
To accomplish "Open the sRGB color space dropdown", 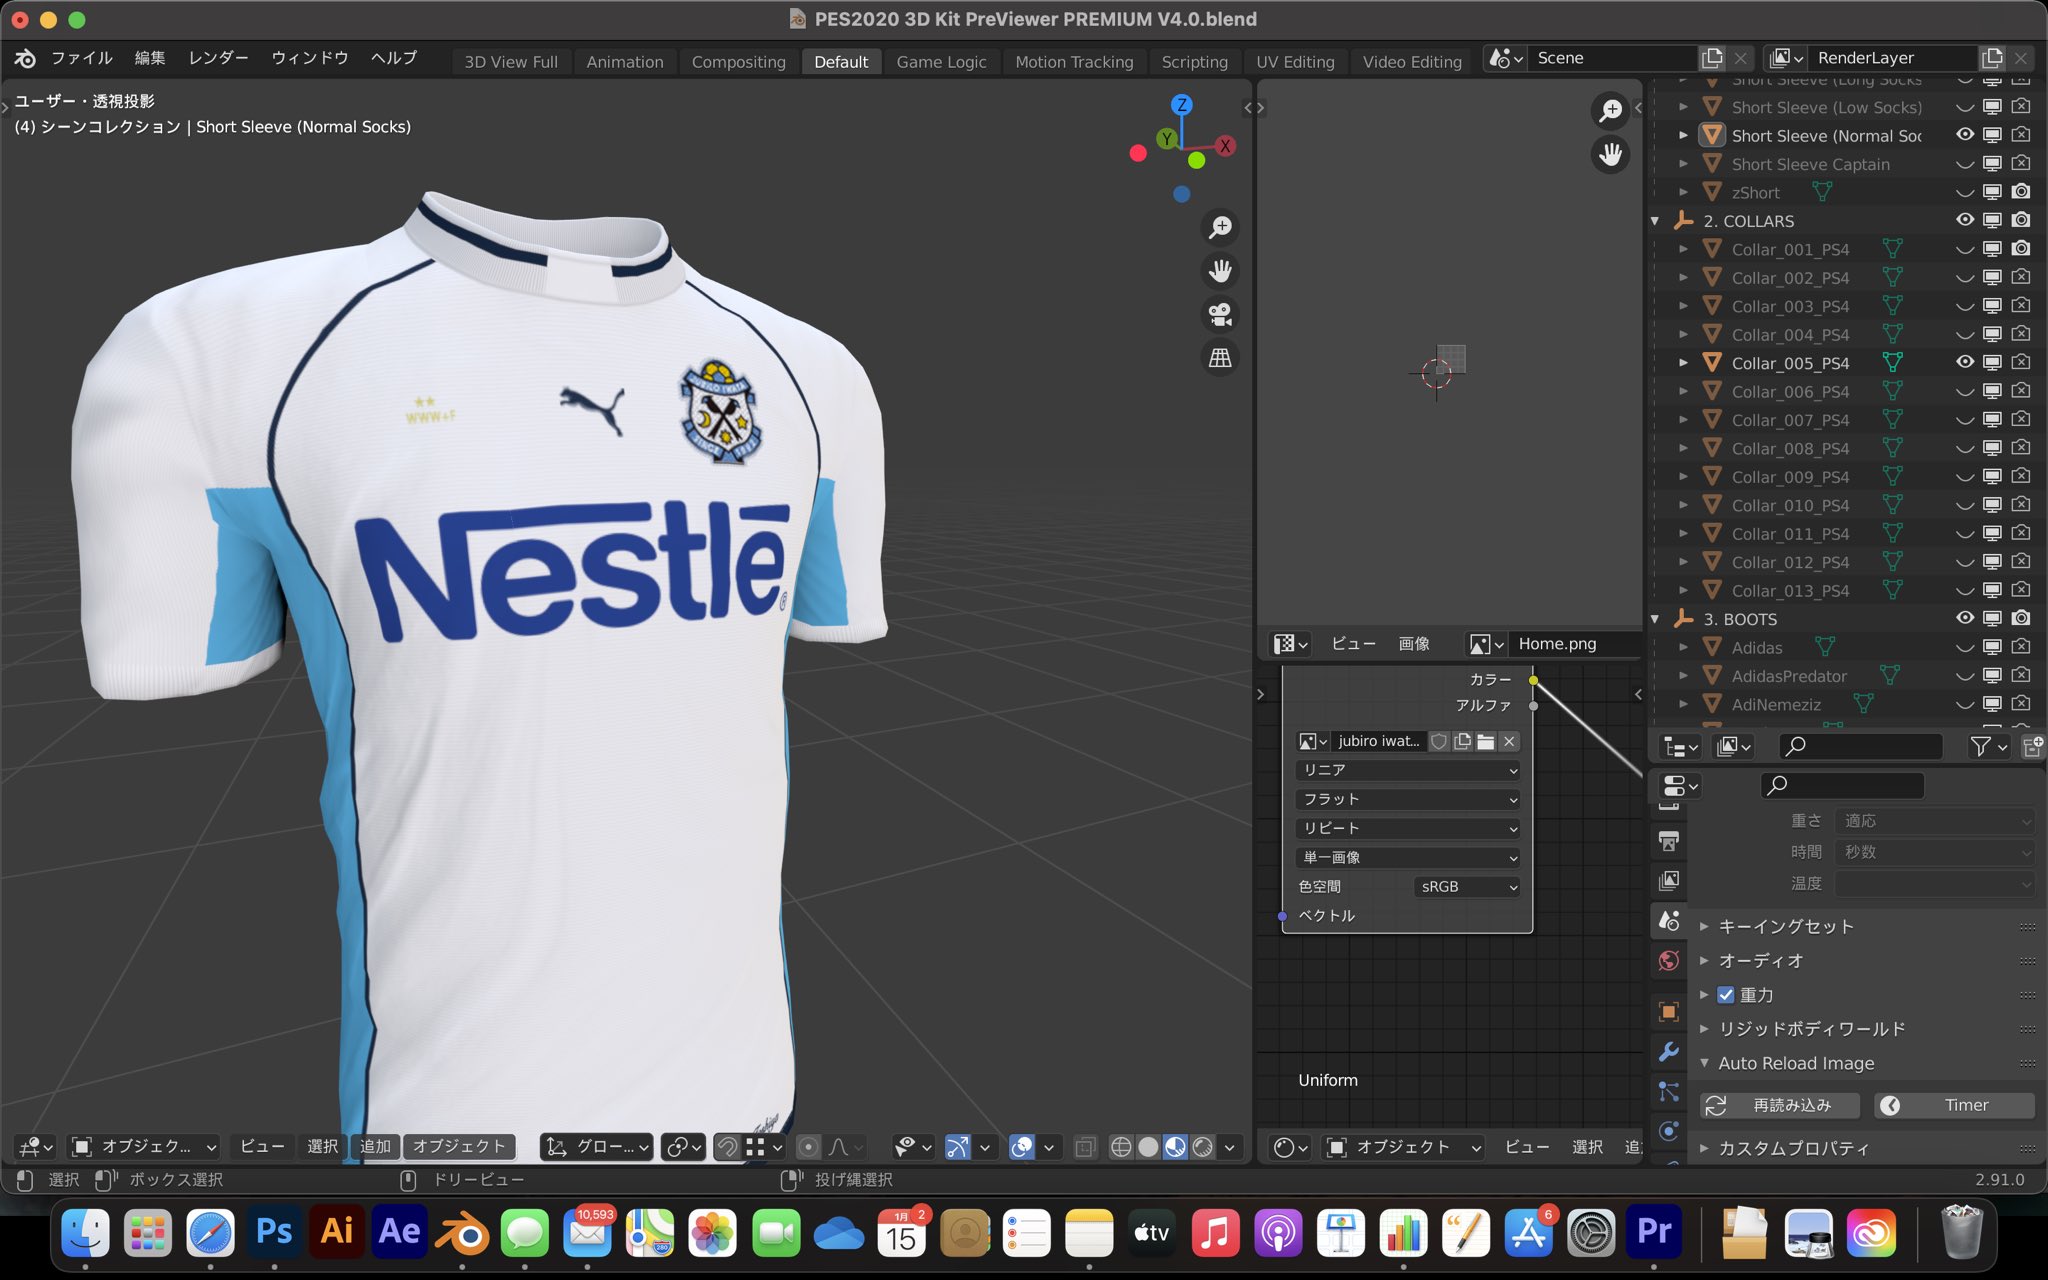I will click(1467, 887).
